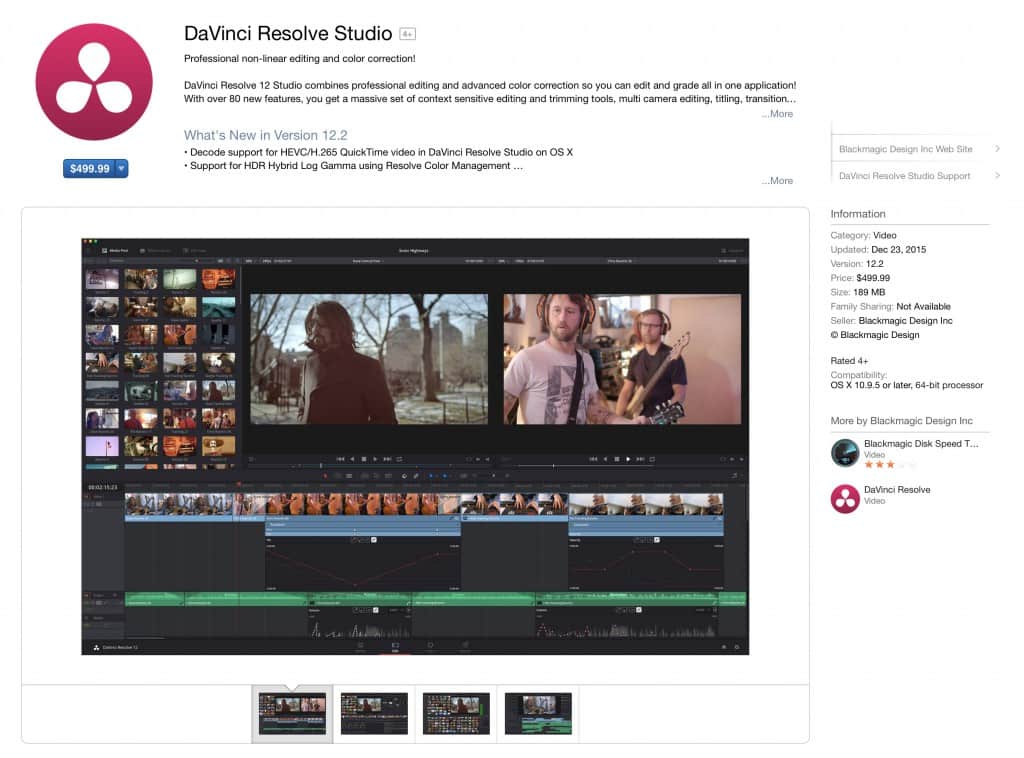Open the Blackmagic Disk Speed T... app title

pyautogui.click(x=921, y=443)
